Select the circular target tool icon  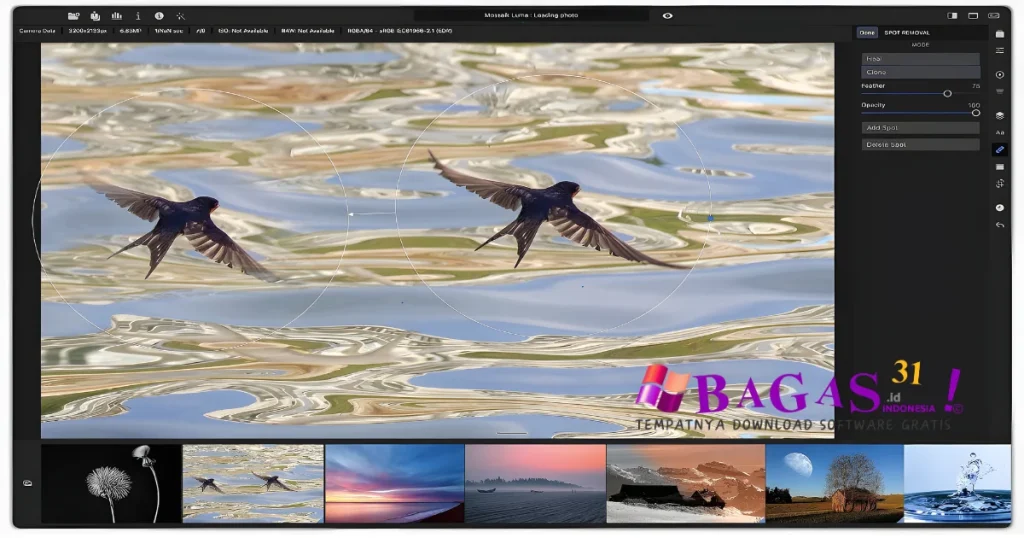[x=1000, y=75]
